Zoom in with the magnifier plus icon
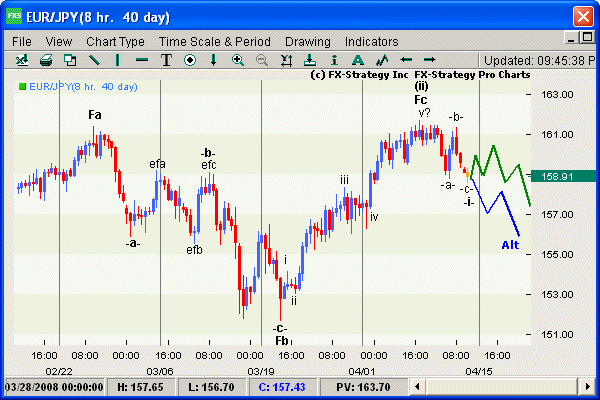 tap(238, 60)
